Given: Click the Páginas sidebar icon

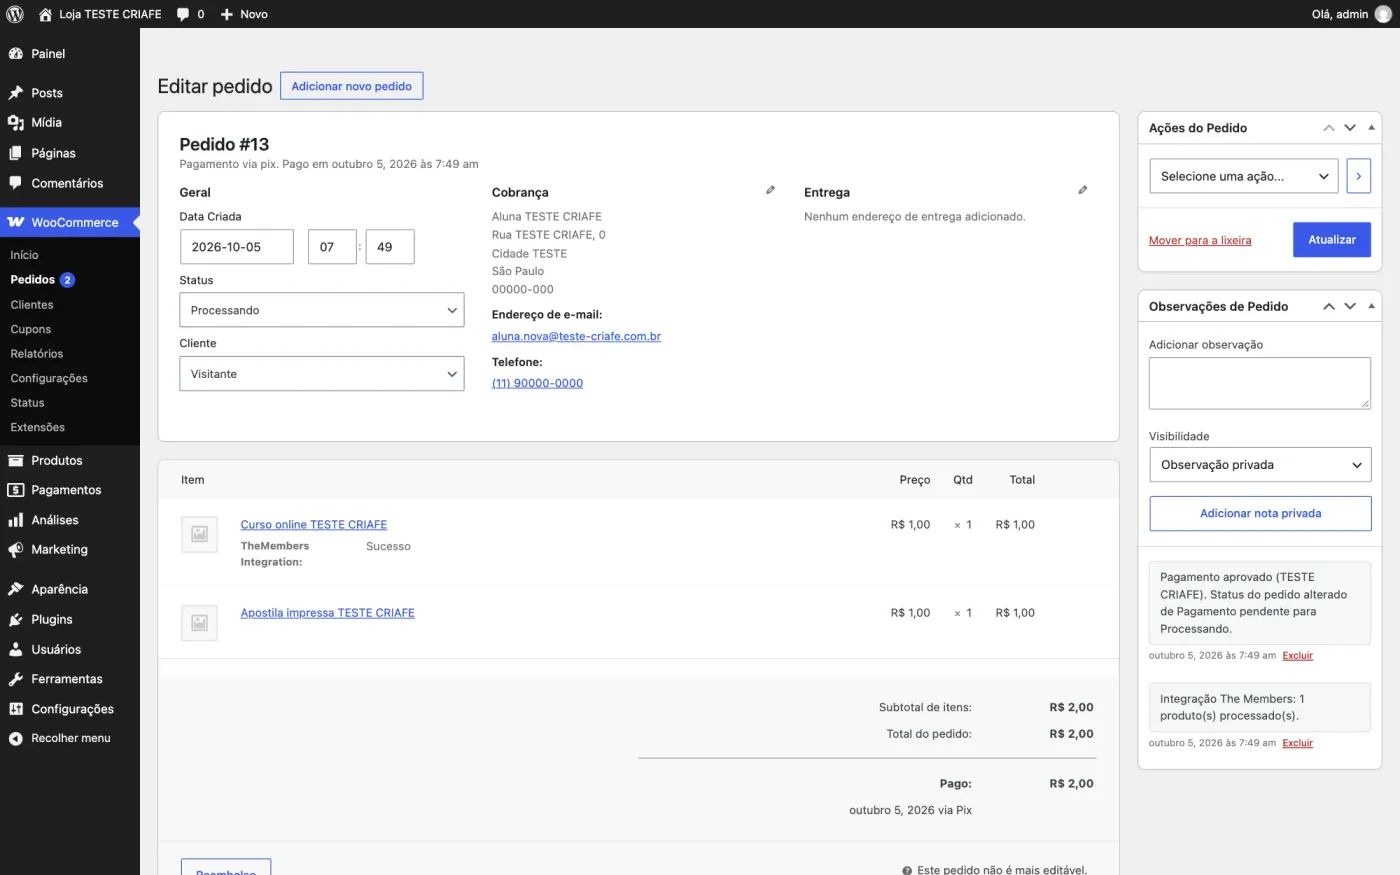Looking at the screenshot, I should (16, 153).
